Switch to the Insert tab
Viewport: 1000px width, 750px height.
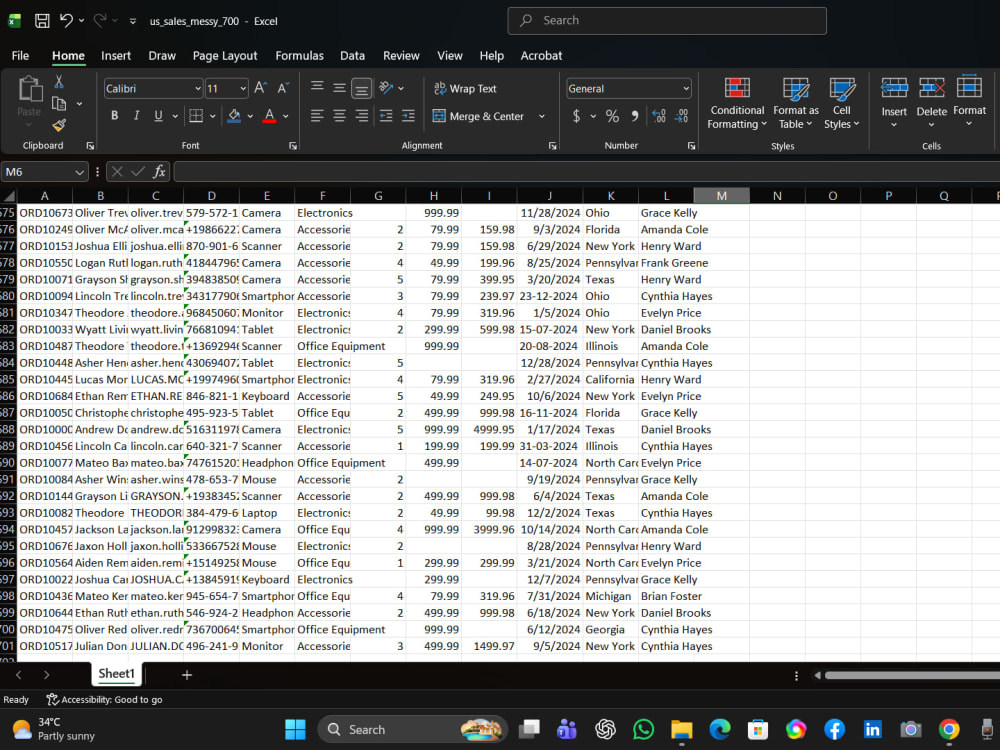(115, 55)
